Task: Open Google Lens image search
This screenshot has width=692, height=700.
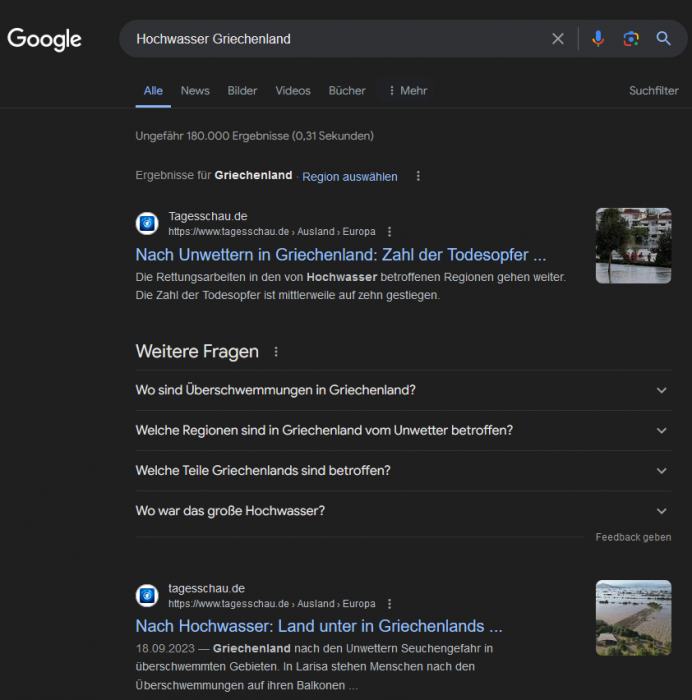Action: click(631, 39)
